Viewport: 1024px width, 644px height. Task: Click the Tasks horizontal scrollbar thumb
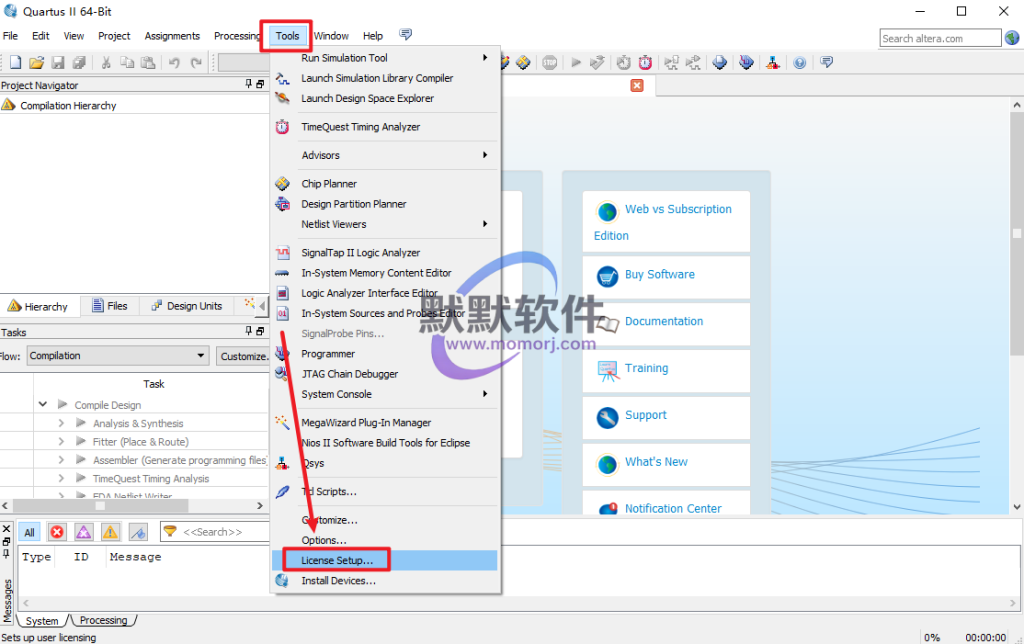click(101, 506)
